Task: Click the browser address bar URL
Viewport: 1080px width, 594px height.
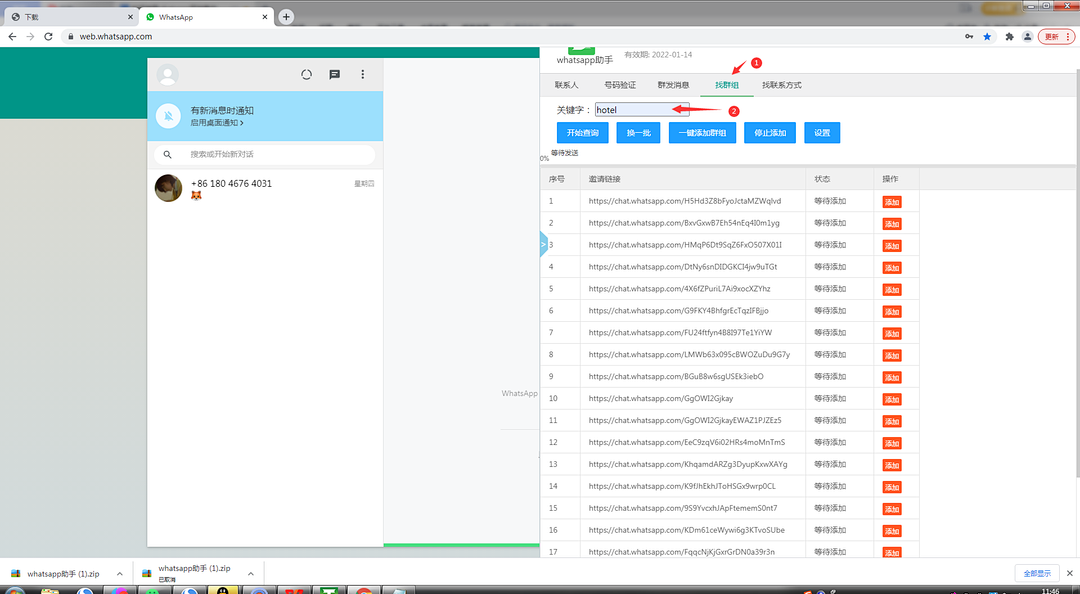Action: [116, 37]
